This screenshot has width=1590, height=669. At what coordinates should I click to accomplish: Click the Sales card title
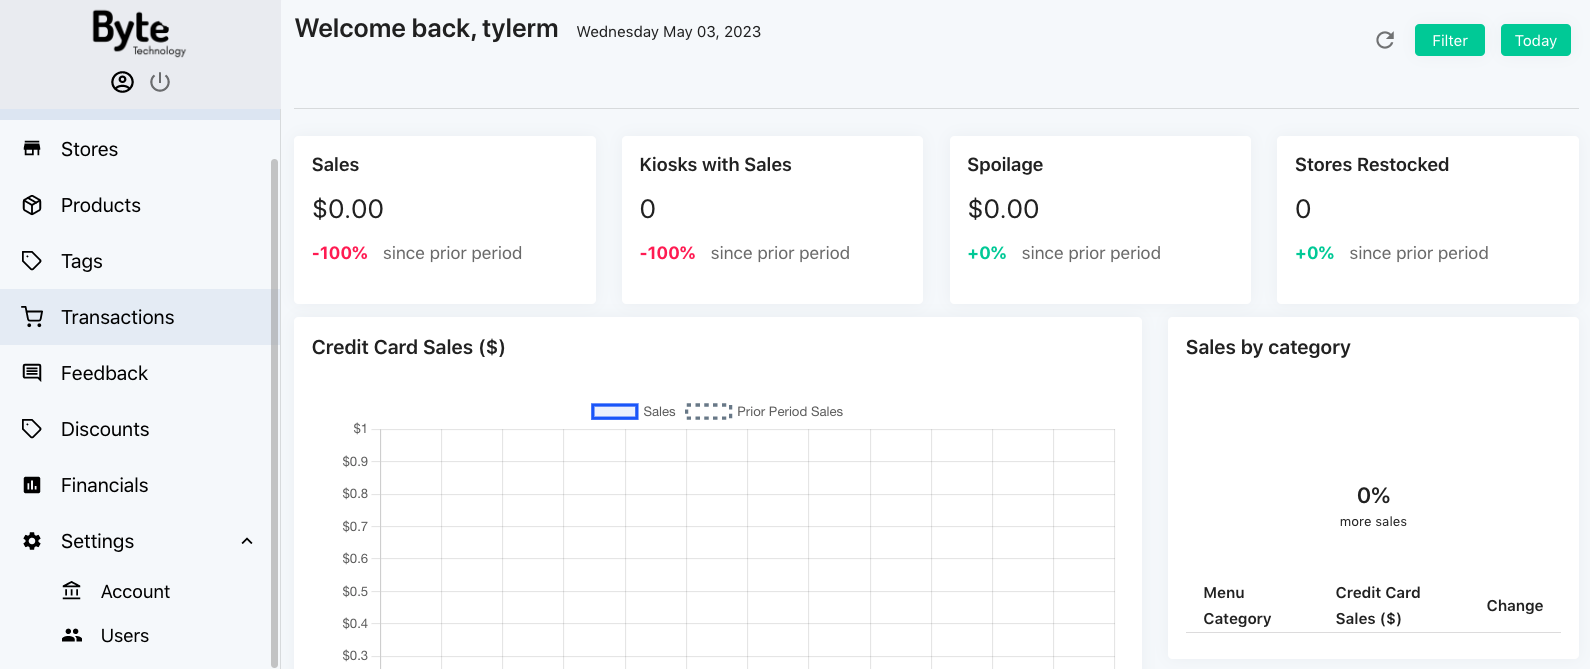point(335,165)
